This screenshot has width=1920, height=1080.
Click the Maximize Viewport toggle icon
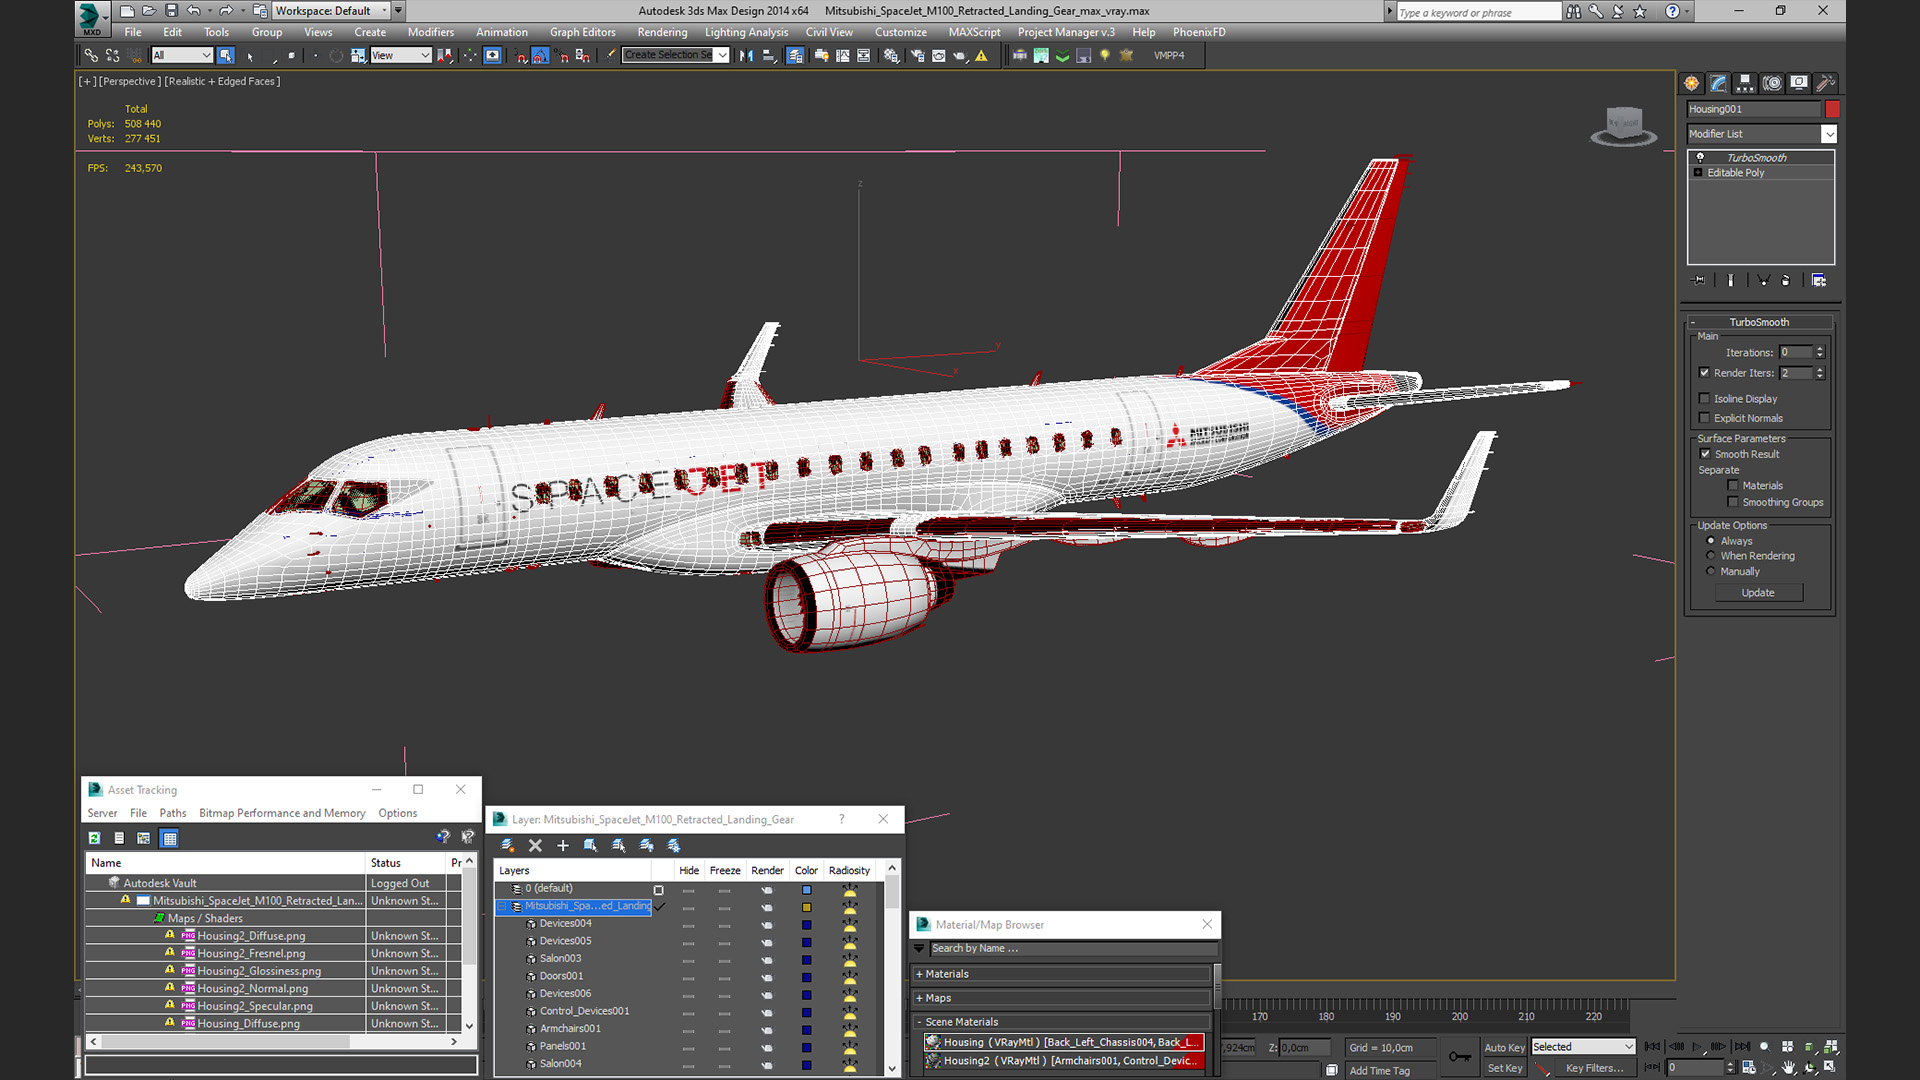(1829, 1068)
